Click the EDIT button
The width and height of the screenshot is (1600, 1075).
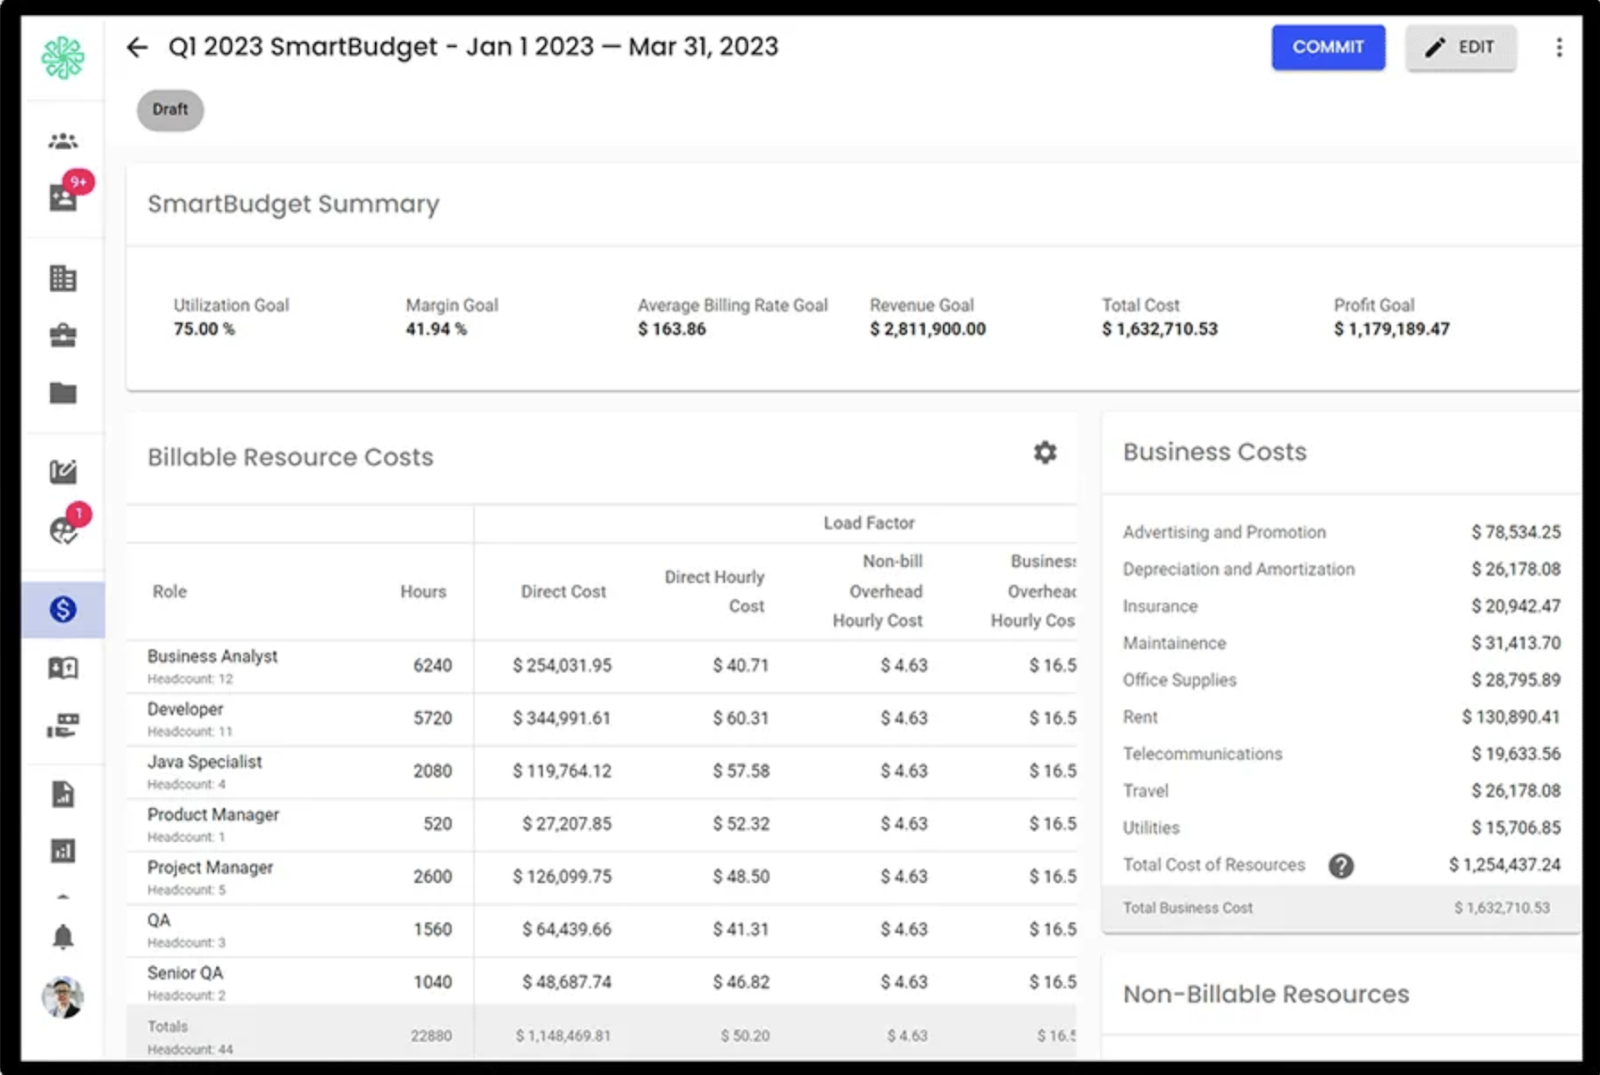(1460, 47)
